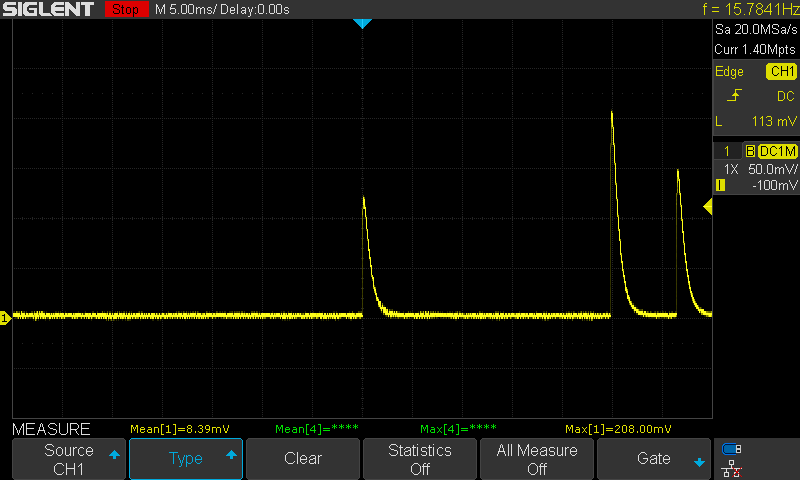The height and width of the screenshot is (480, 800).
Task: Toggle the All Measure Off softkey
Action: pyautogui.click(x=537, y=459)
